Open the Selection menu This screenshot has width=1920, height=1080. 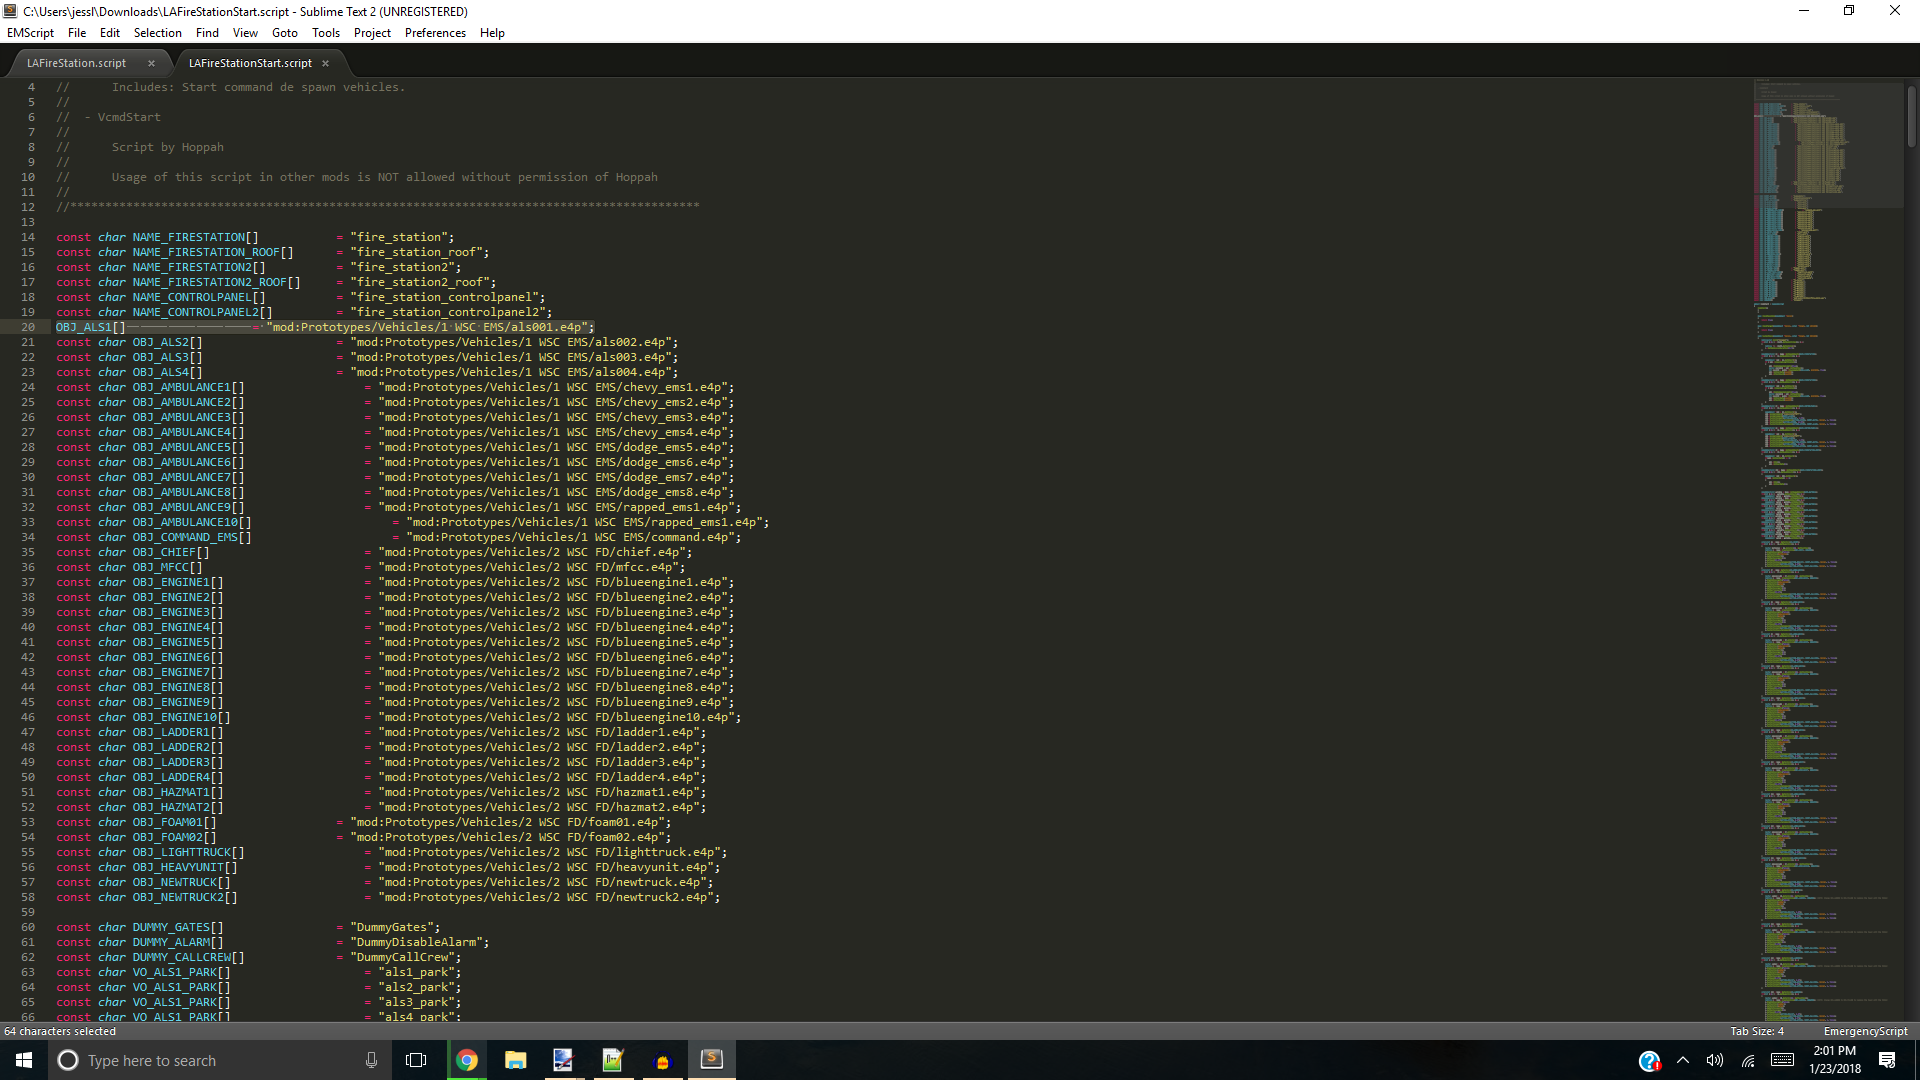158,33
